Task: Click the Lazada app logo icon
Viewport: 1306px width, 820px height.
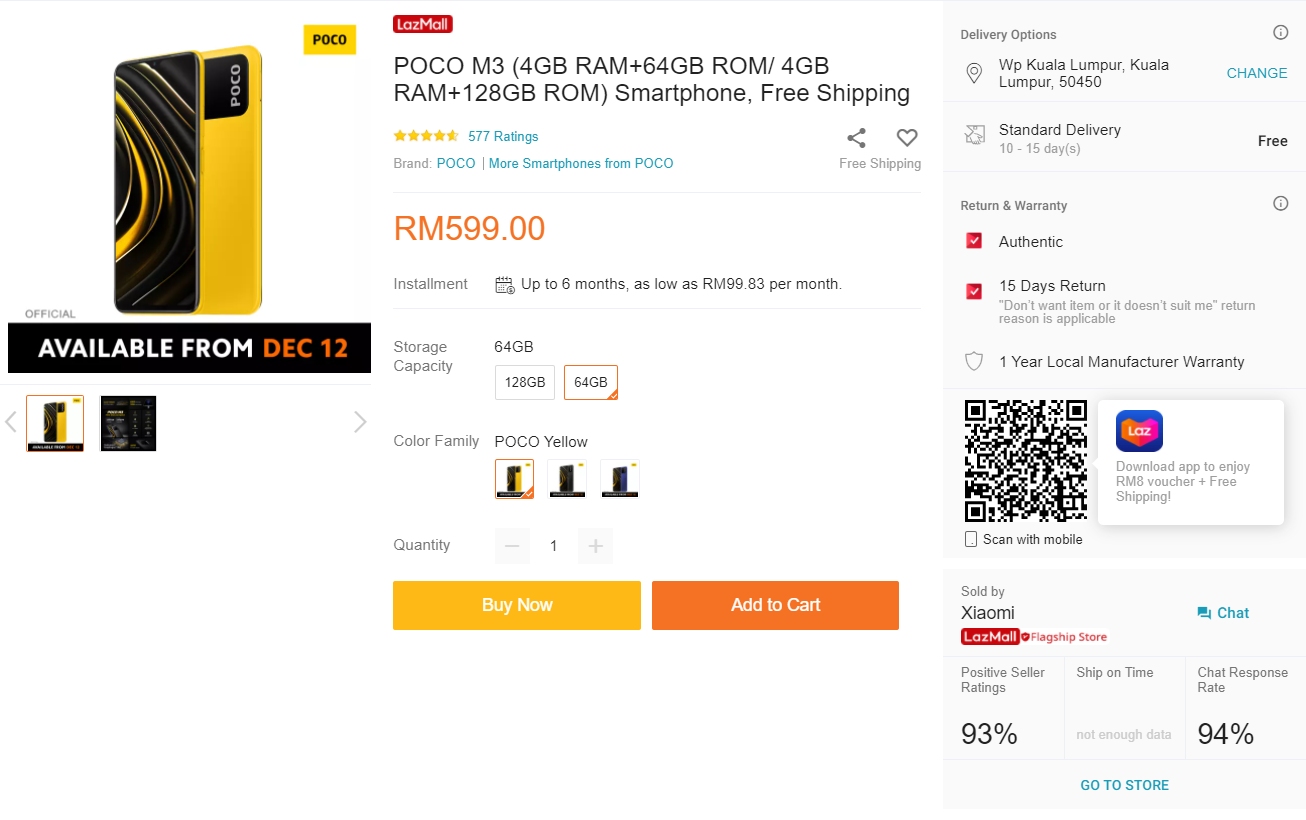Action: [1139, 432]
